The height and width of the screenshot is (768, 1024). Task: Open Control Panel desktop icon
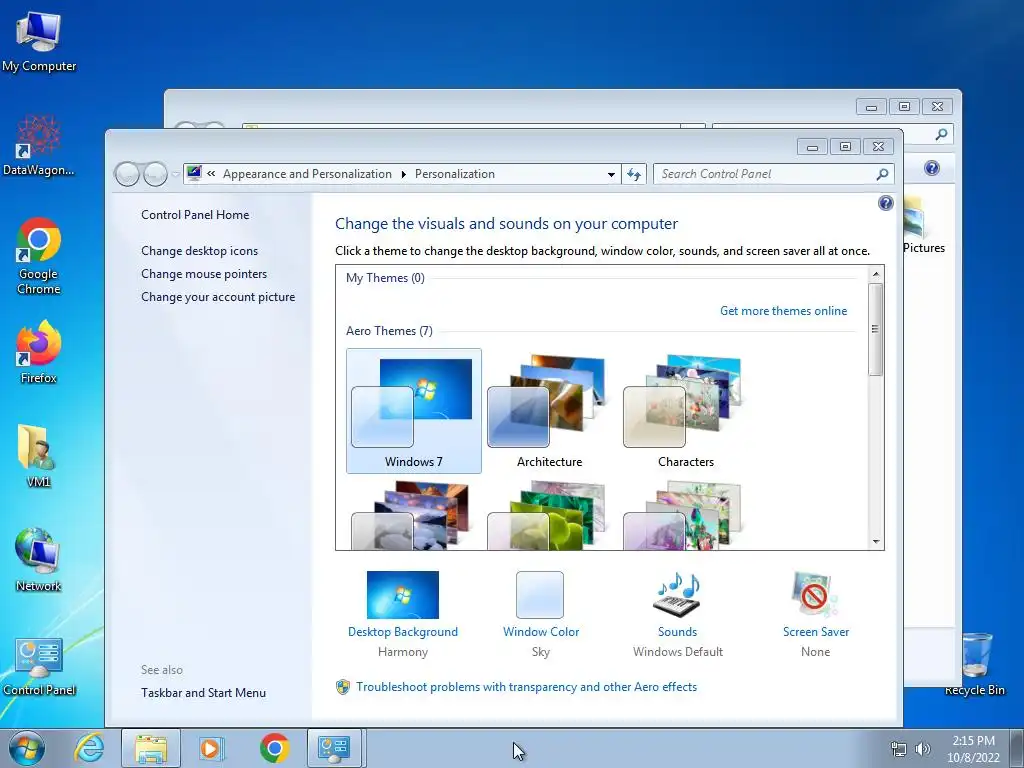(39, 665)
